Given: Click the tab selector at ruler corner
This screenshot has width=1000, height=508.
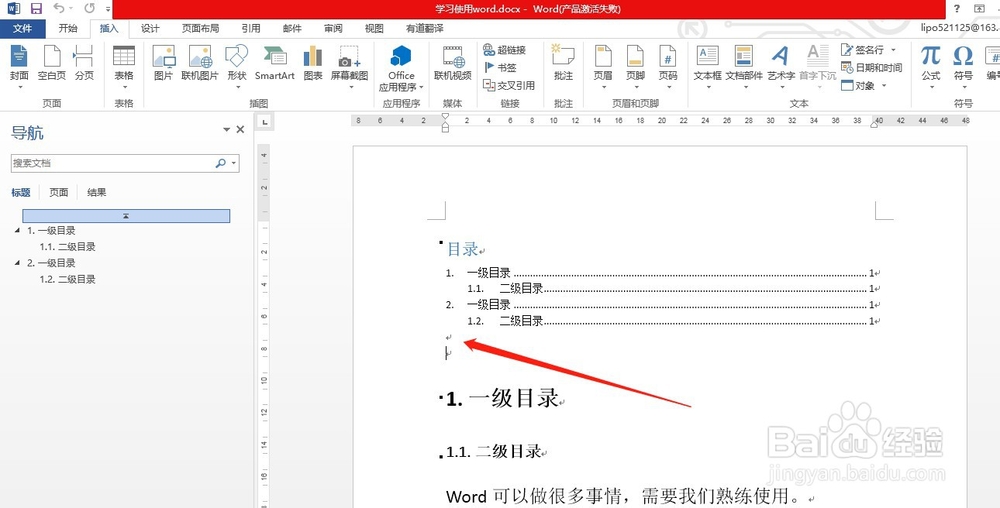Looking at the screenshot, I should click(x=265, y=121).
